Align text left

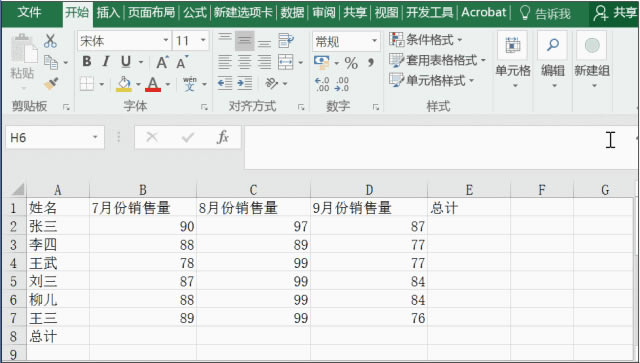coord(224,62)
